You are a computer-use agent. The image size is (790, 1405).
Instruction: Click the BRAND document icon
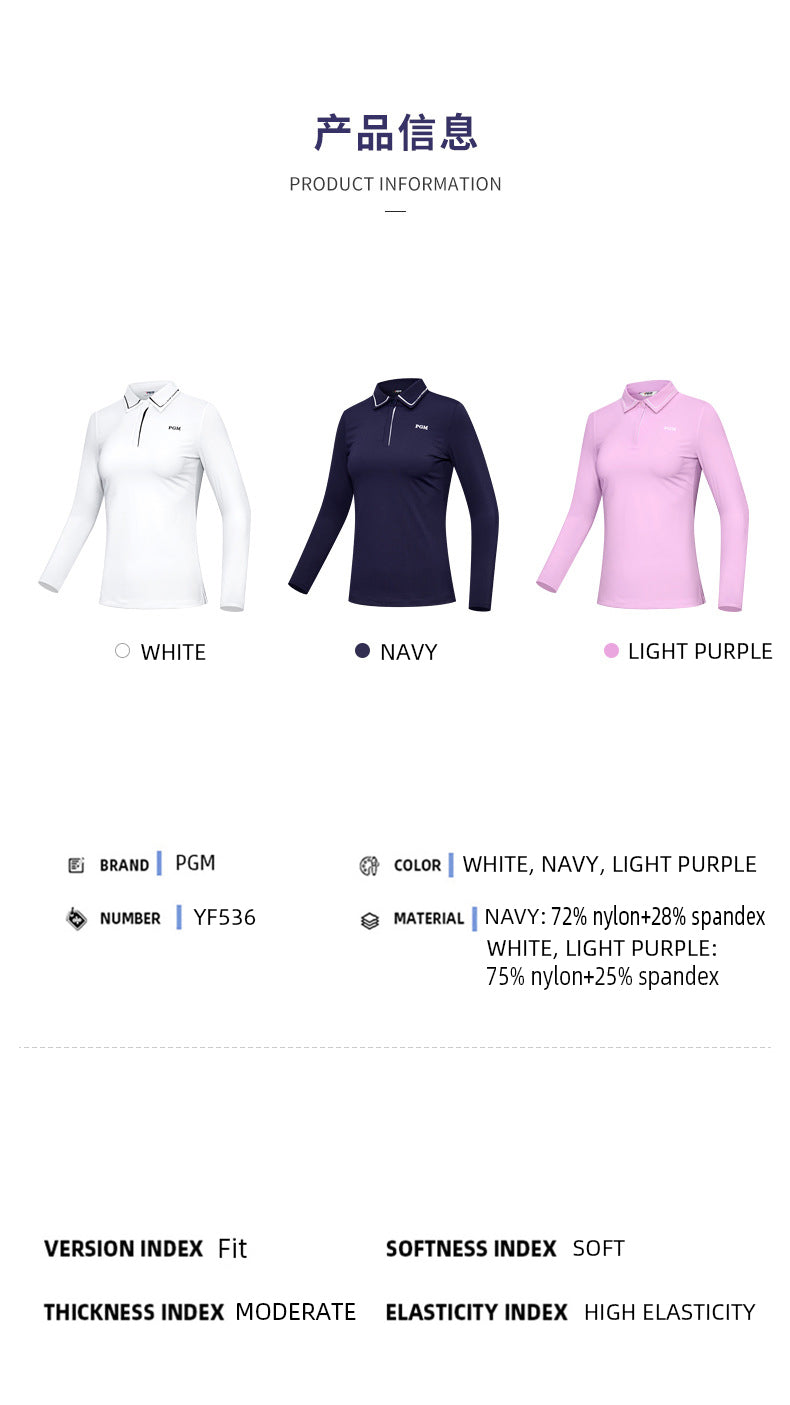(76, 865)
